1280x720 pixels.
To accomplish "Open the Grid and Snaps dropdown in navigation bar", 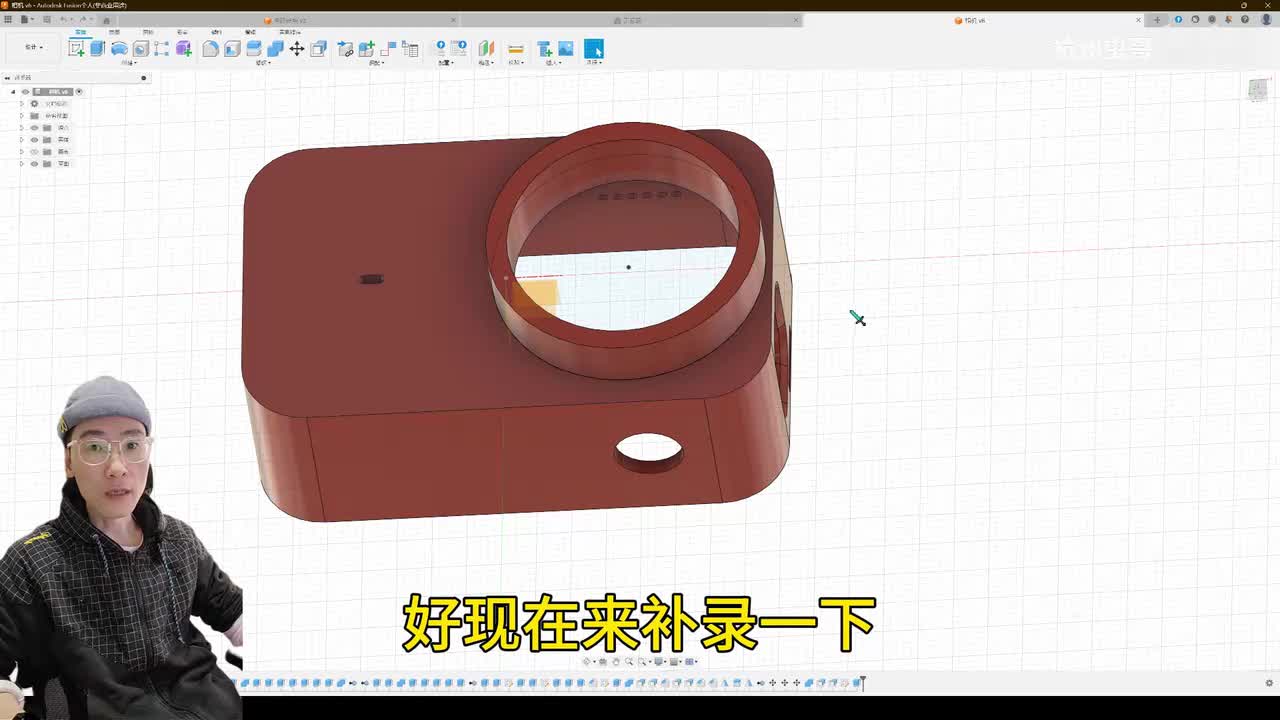I will (675, 661).
